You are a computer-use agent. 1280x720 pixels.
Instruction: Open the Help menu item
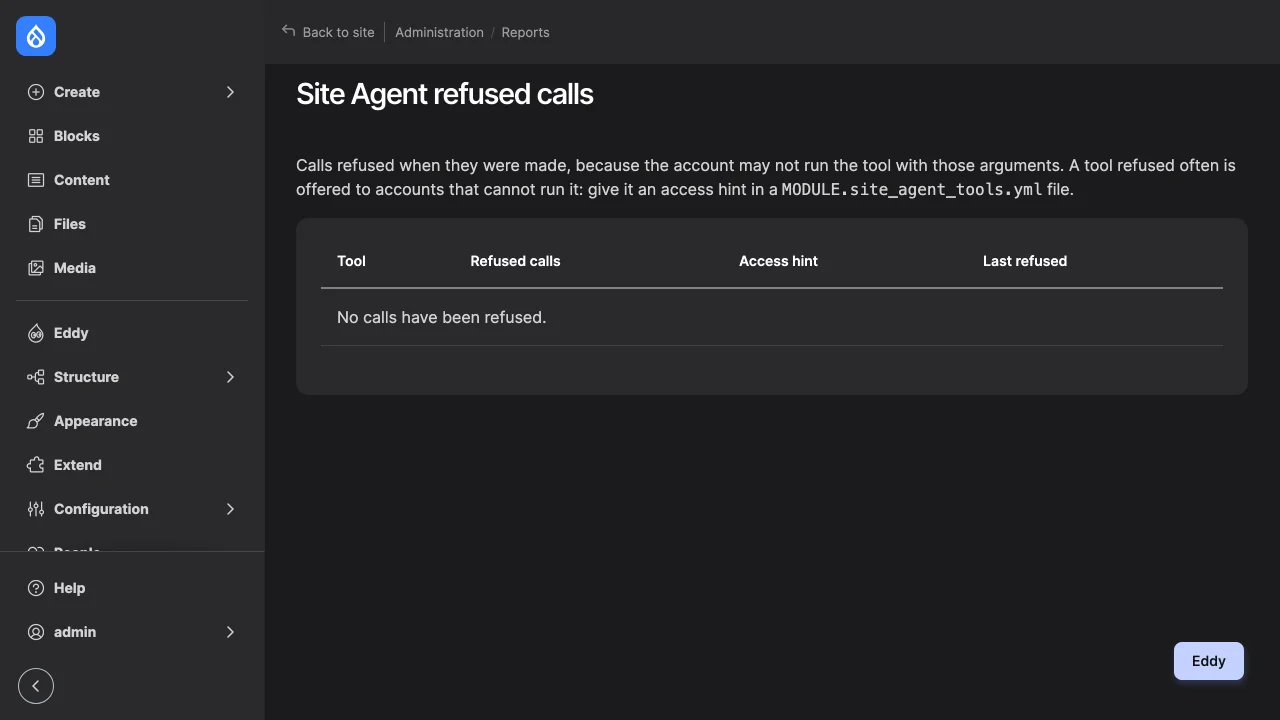pyautogui.click(x=132, y=588)
